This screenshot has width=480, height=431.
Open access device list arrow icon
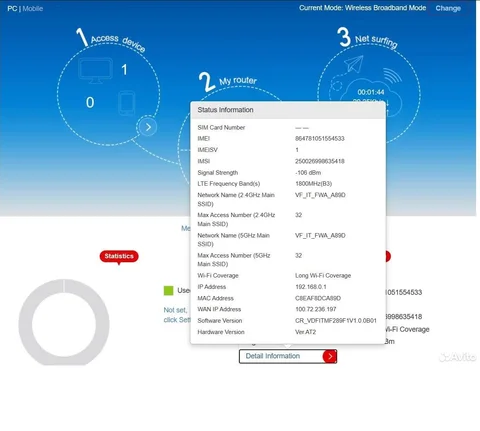[148, 127]
